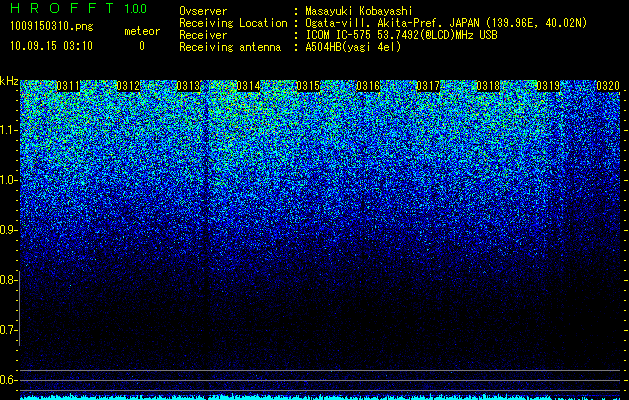This screenshot has height=400, width=629.
Task: Click the date stamp 10.09.15 03:10
Action: 51,46
